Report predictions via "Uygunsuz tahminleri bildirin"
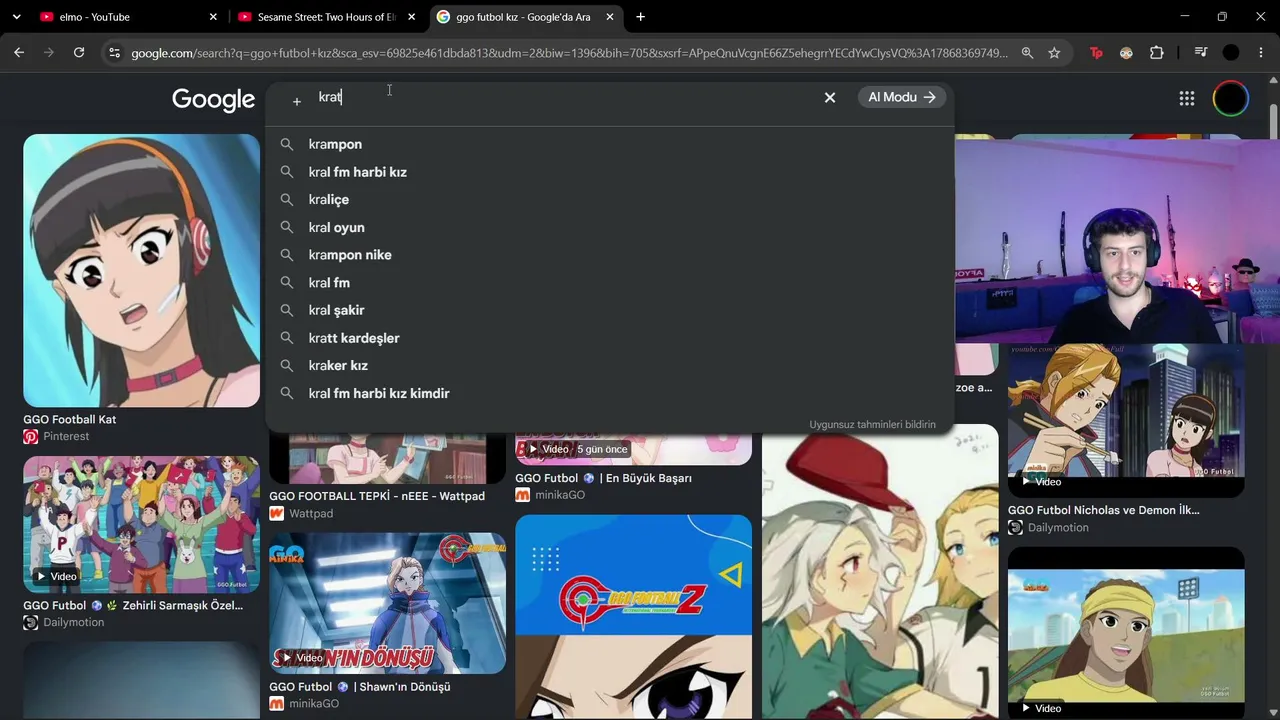 [873, 425]
